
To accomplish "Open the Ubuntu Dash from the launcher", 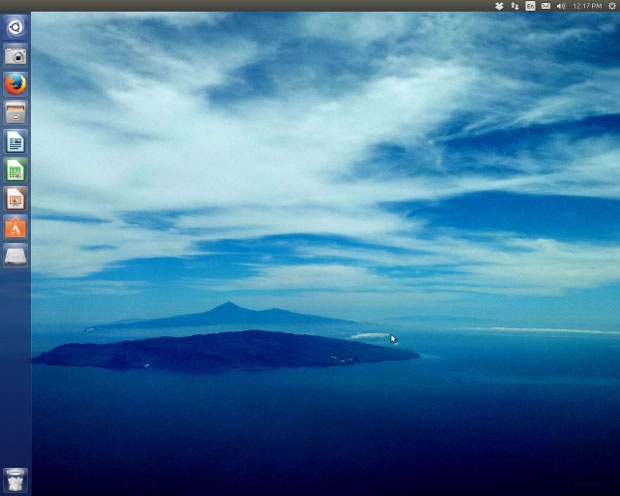I will click(x=15, y=27).
